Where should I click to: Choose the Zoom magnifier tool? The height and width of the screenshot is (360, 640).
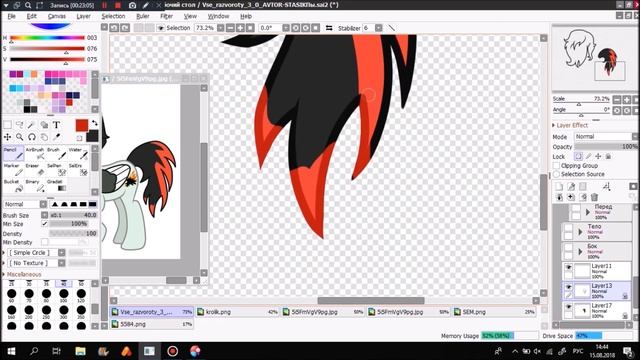20,137
